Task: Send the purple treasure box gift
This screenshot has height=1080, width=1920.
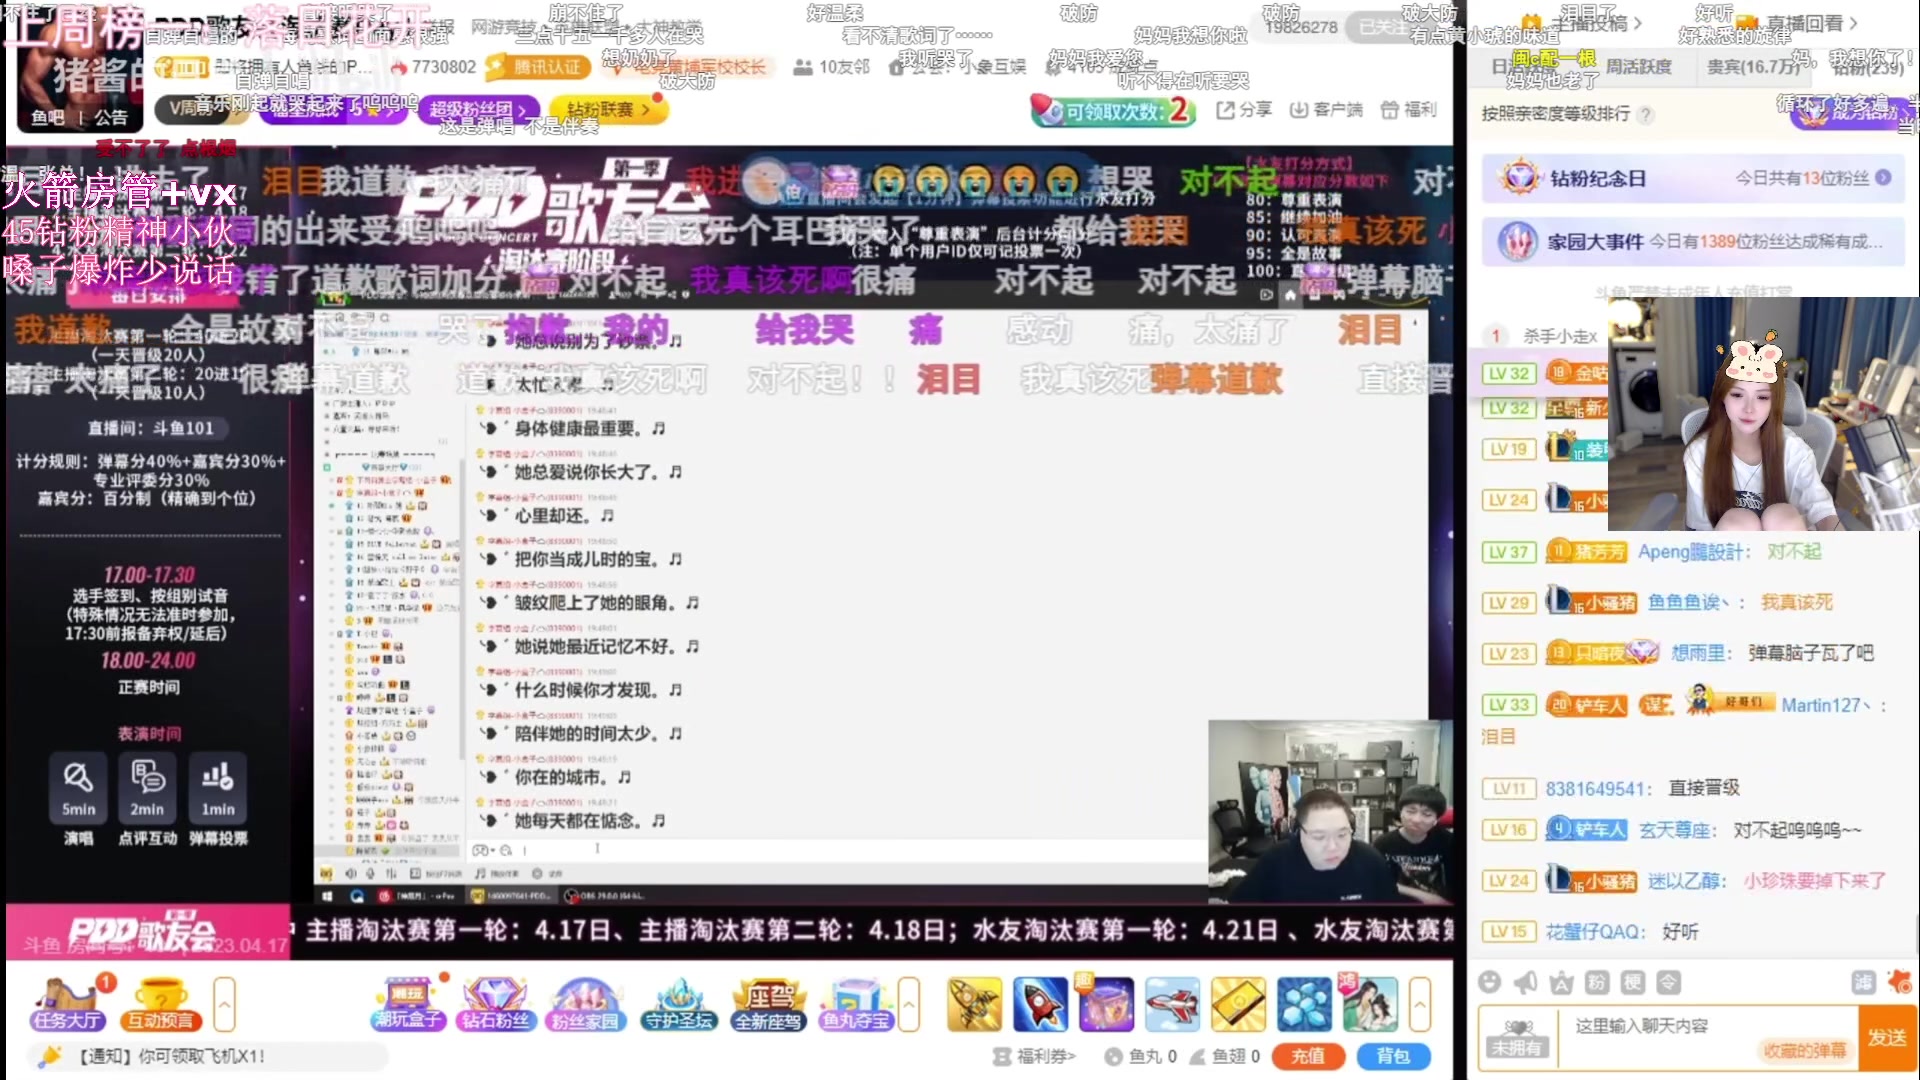Action: point(1106,1004)
